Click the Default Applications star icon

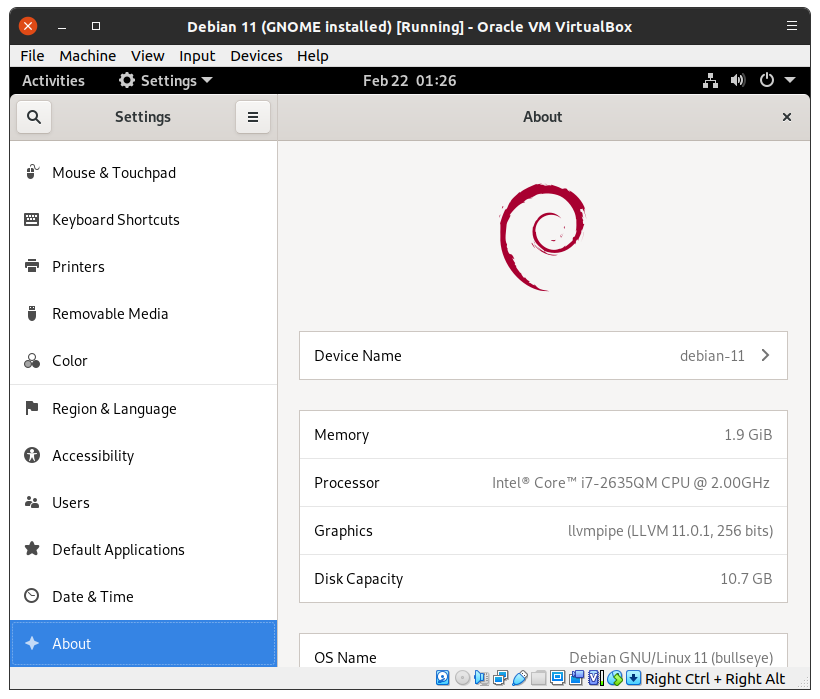(32, 550)
